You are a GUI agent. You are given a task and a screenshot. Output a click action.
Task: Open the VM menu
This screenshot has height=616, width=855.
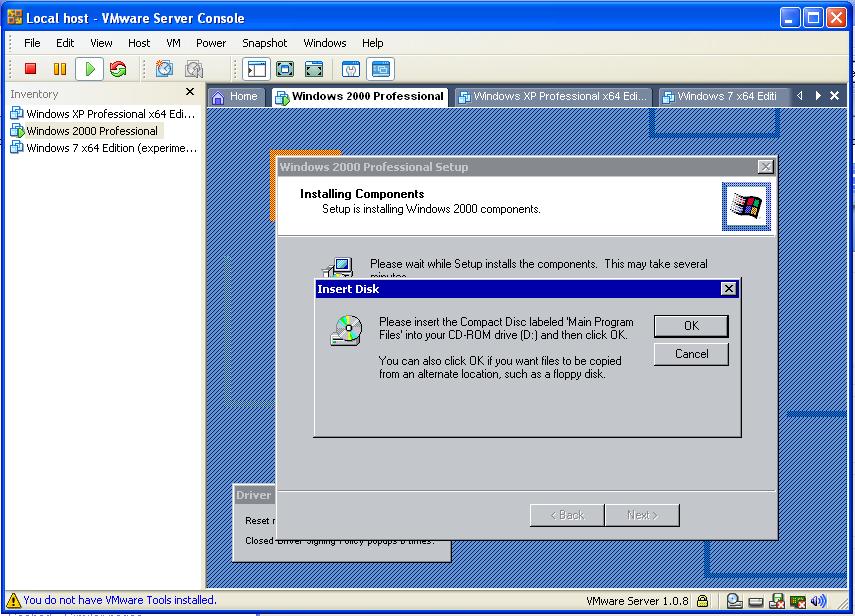(173, 43)
